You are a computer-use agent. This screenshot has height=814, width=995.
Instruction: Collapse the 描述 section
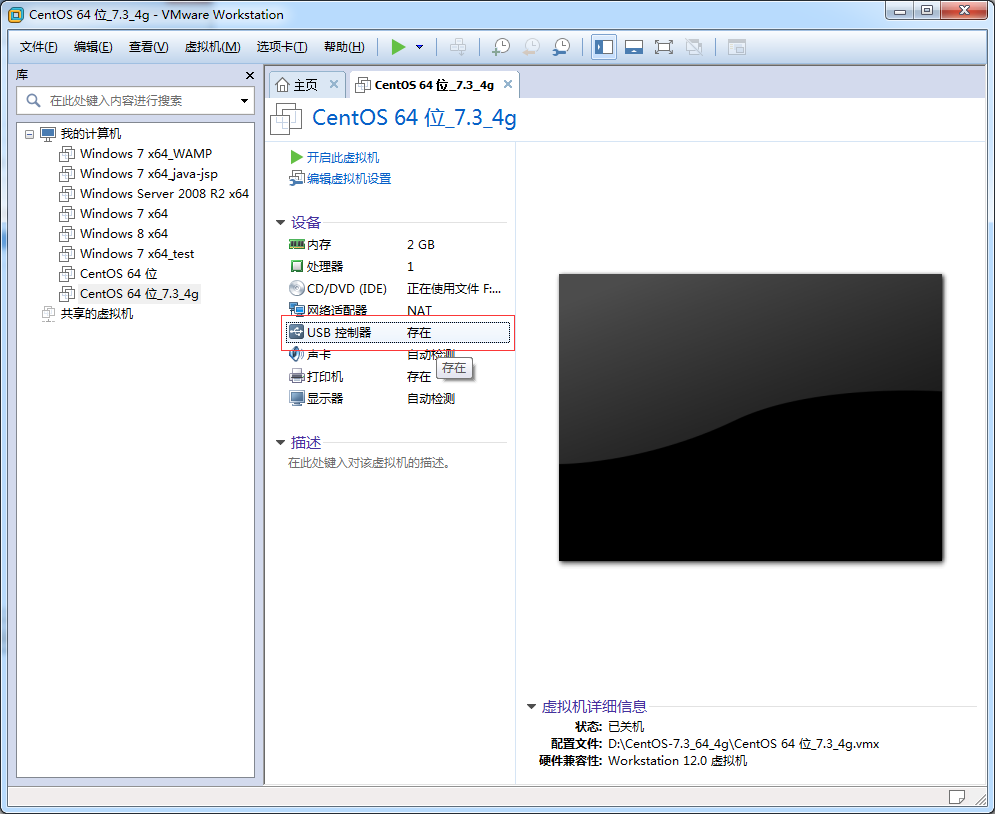tap(280, 443)
